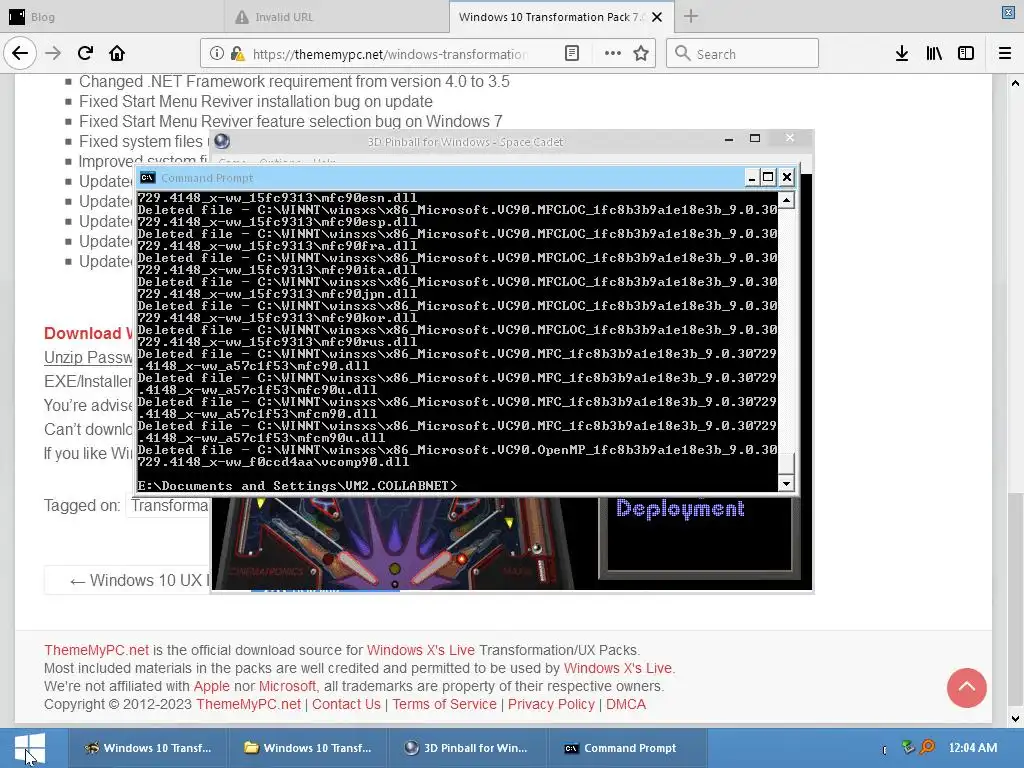Viewport: 1024px width, 768px height.
Task: Open the Apple link in footer
Action: (212, 686)
